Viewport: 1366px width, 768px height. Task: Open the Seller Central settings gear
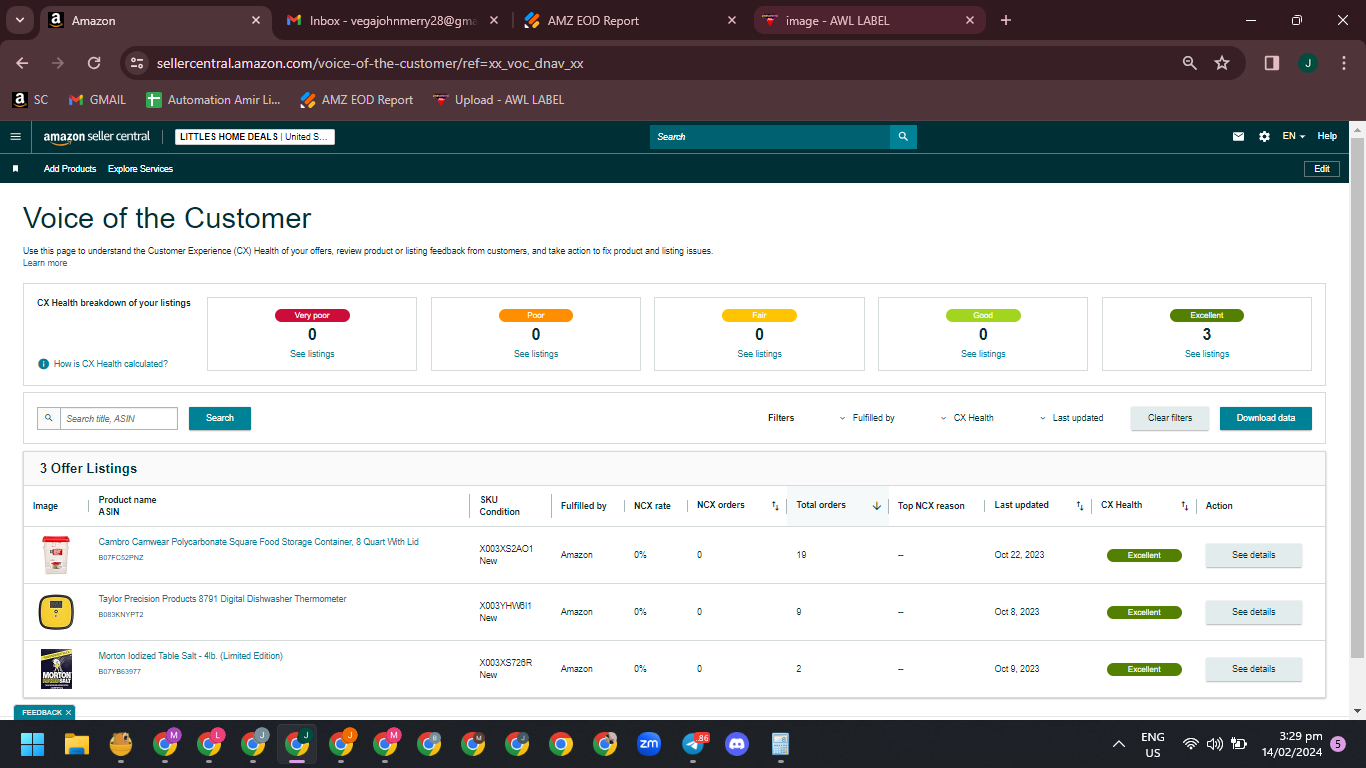(1264, 137)
